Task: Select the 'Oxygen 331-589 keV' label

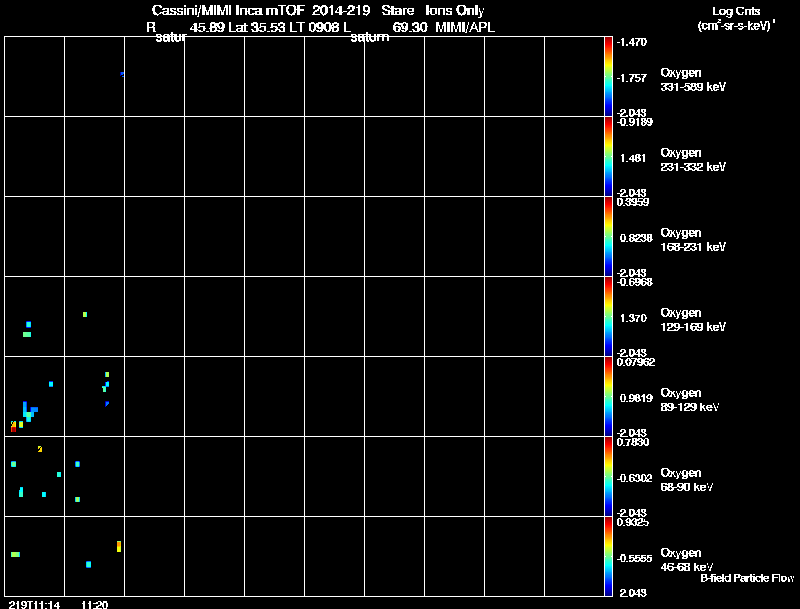Action: (x=693, y=80)
